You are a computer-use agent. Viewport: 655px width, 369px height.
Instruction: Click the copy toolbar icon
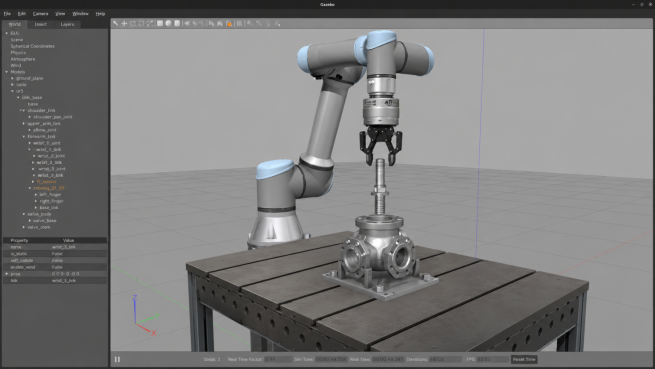click(212, 23)
